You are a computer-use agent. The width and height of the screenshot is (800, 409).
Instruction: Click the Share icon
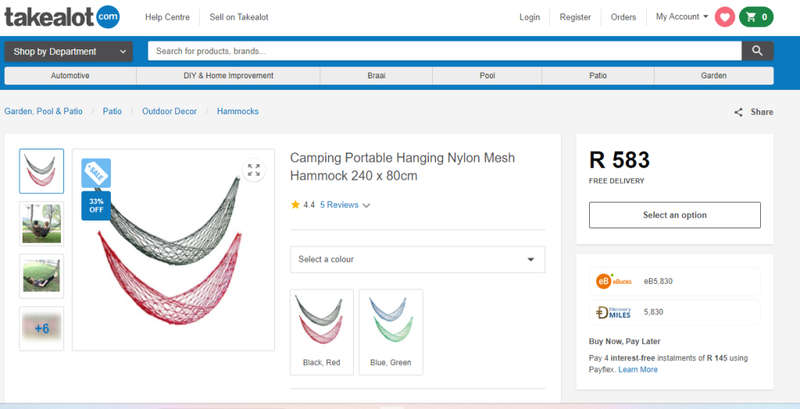[x=738, y=112]
